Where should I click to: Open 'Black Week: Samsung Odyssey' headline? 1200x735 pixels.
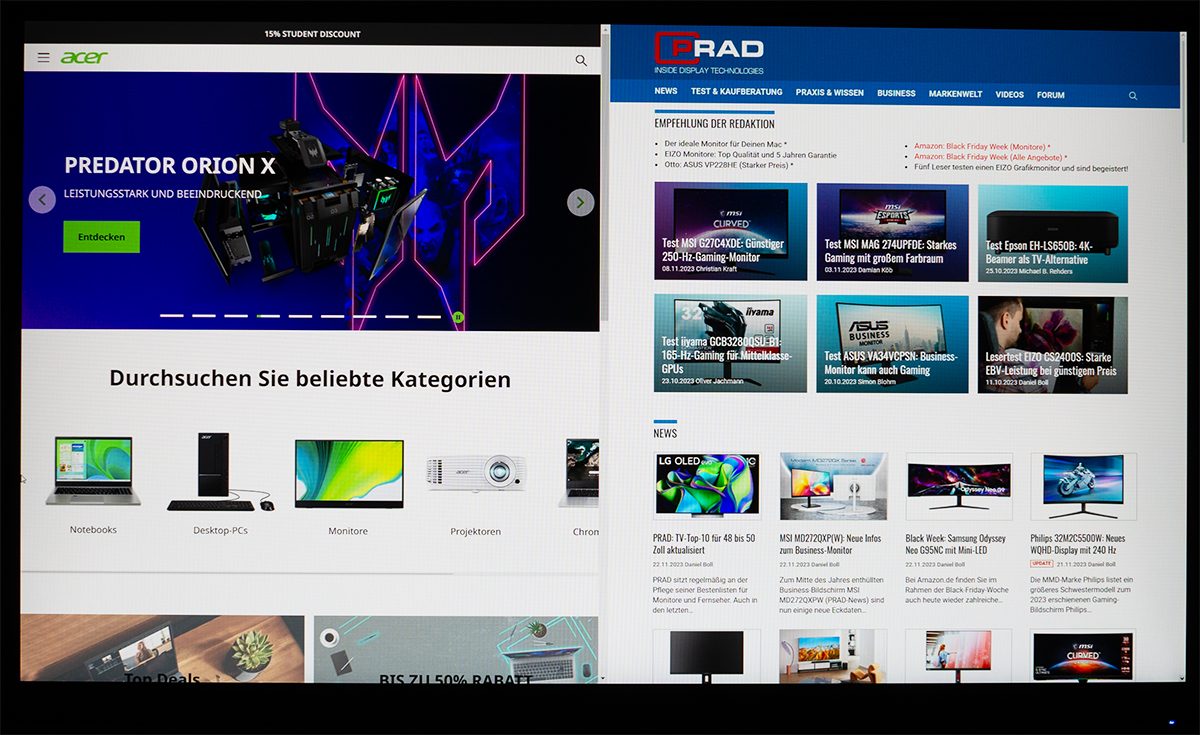click(x=956, y=544)
